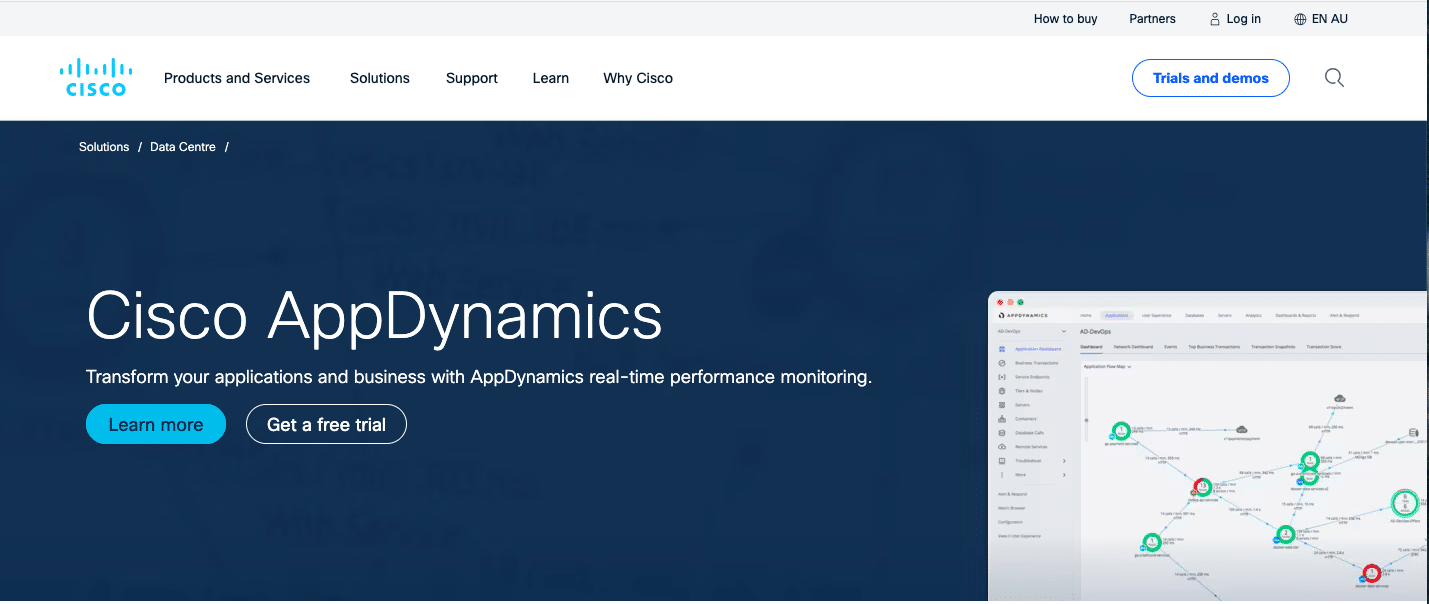The height and width of the screenshot is (604, 1429).
Task: Click the Learn more button
Action: click(x=156, y=424)
